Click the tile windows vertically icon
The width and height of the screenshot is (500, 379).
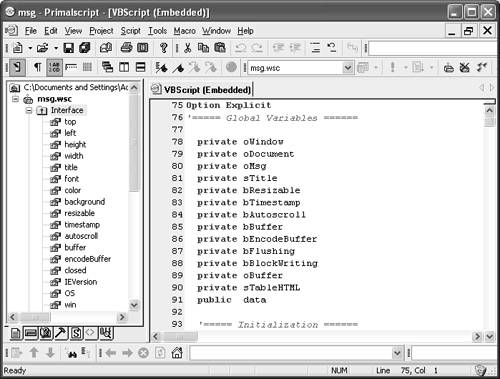[x=124, y=67]
